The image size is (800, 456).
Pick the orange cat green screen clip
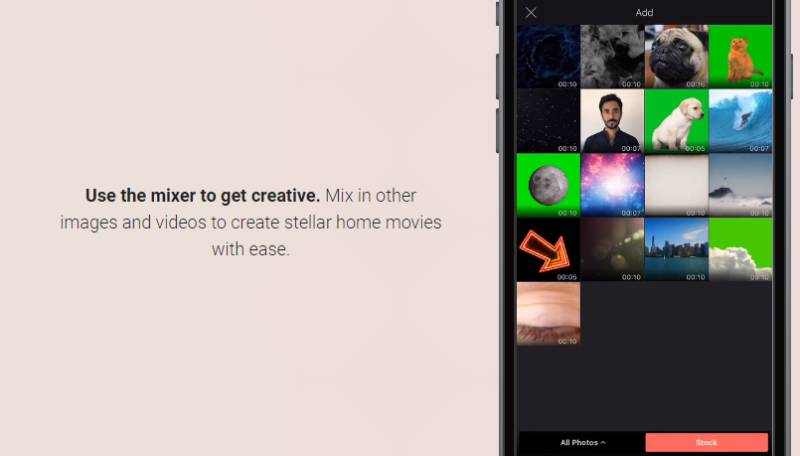click(740, 57)
